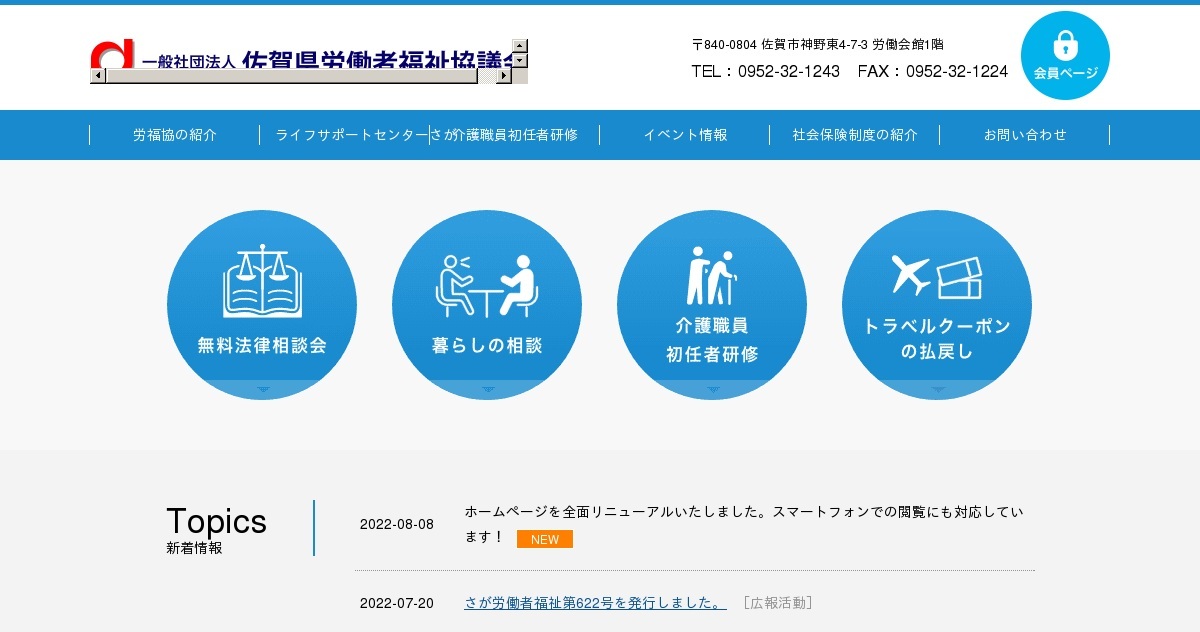Screen dimensions: 1200x632
Task: Click logo frame scroll-right arrow
Action: click(504, 75)
